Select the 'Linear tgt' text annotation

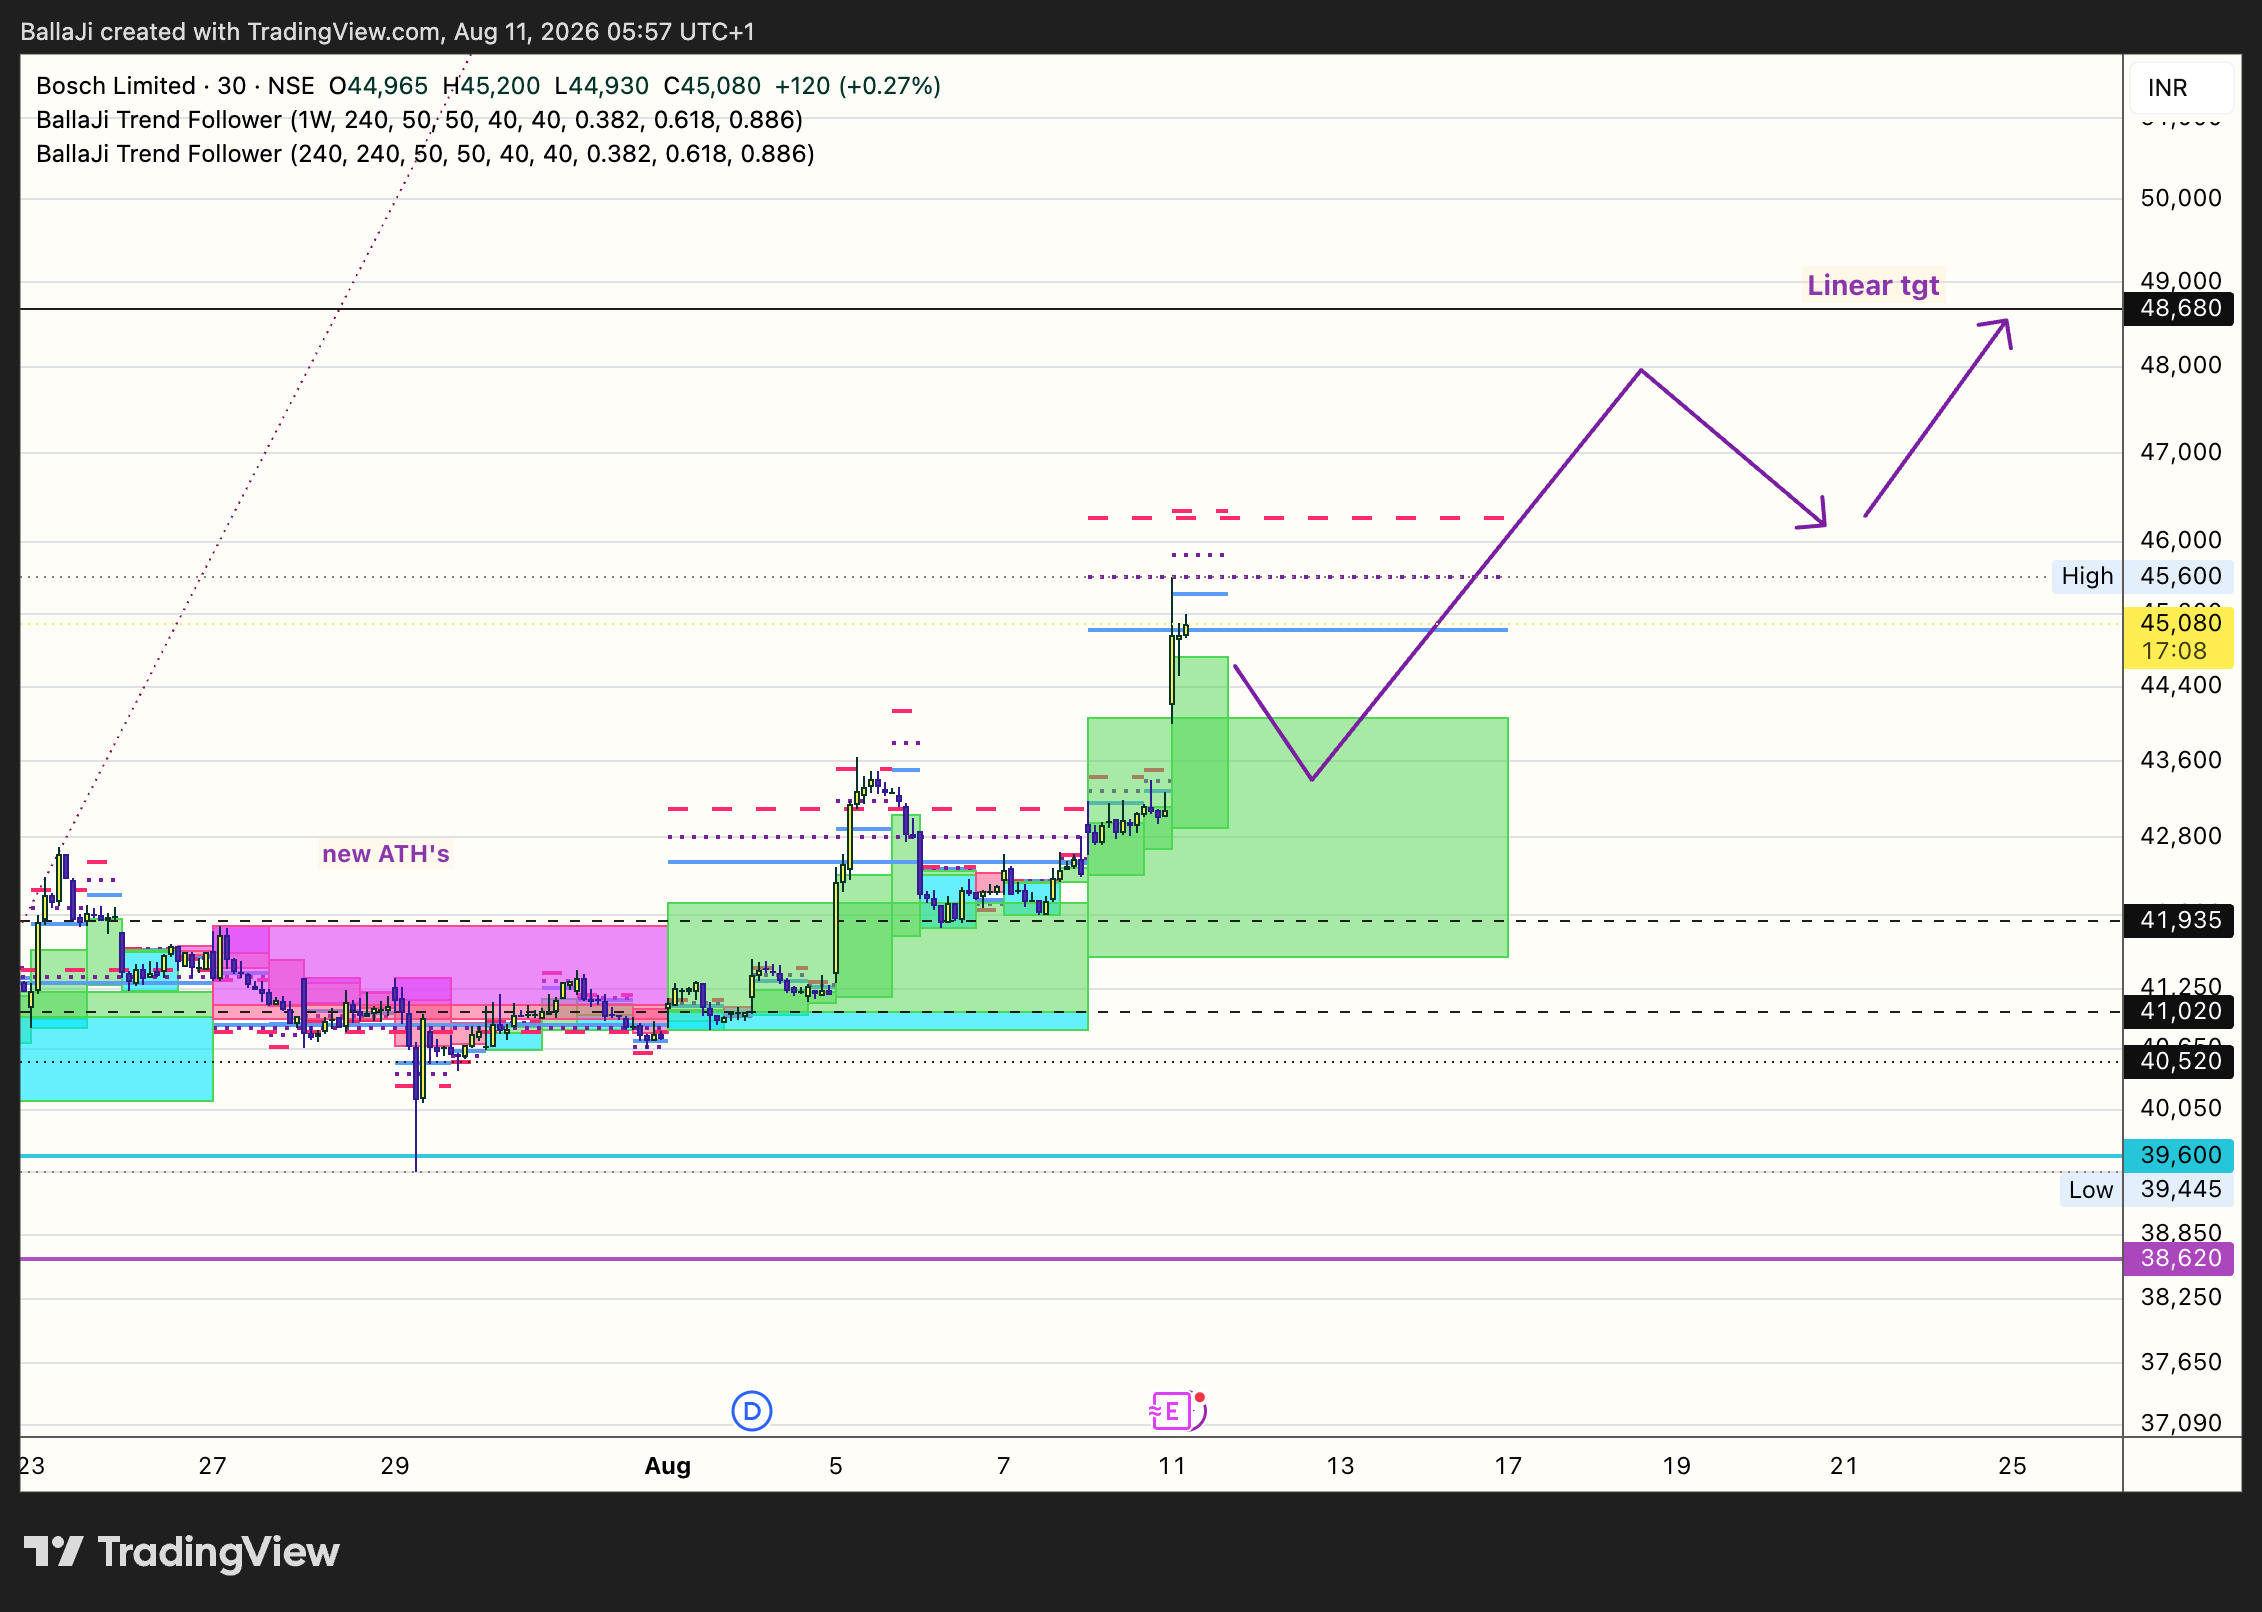(x=1873, y=286)
